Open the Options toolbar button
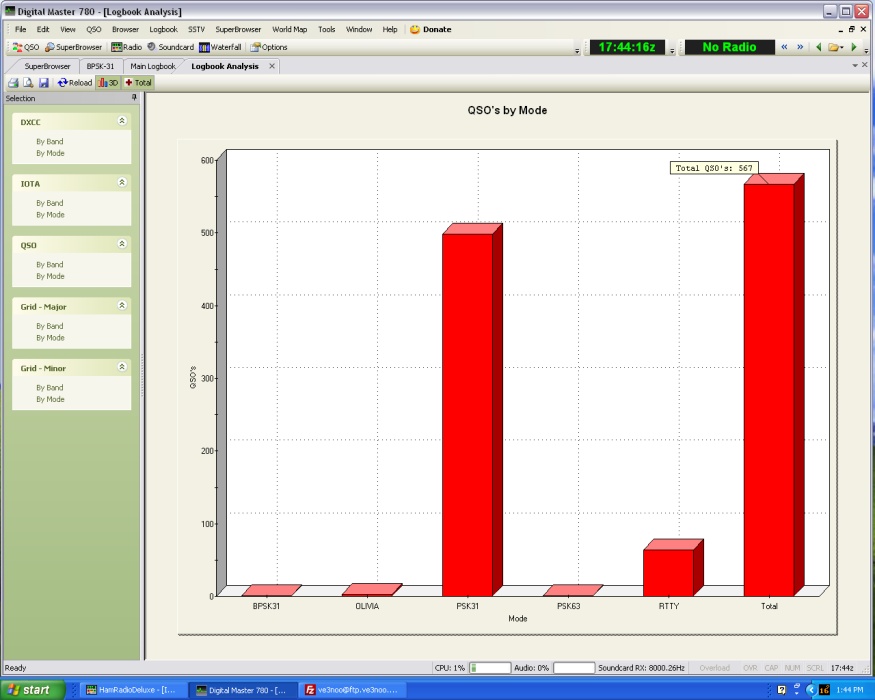 (x=268, y=47)
